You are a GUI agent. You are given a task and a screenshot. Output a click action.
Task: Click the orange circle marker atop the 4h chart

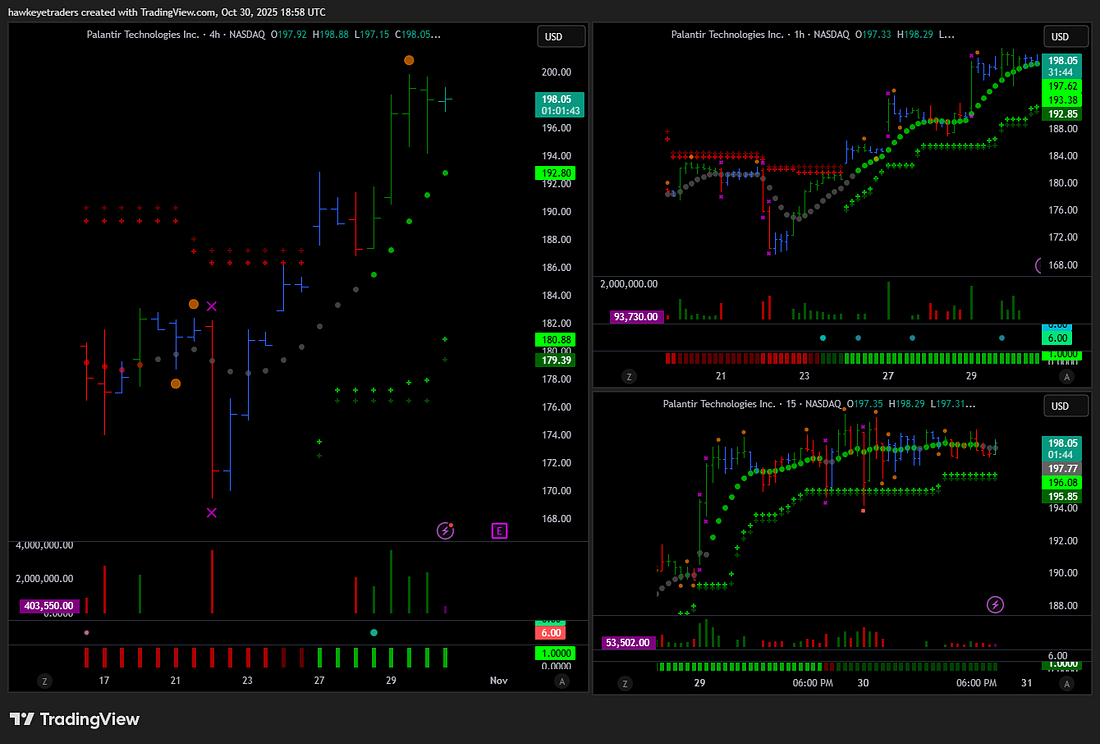coord(409,60)
